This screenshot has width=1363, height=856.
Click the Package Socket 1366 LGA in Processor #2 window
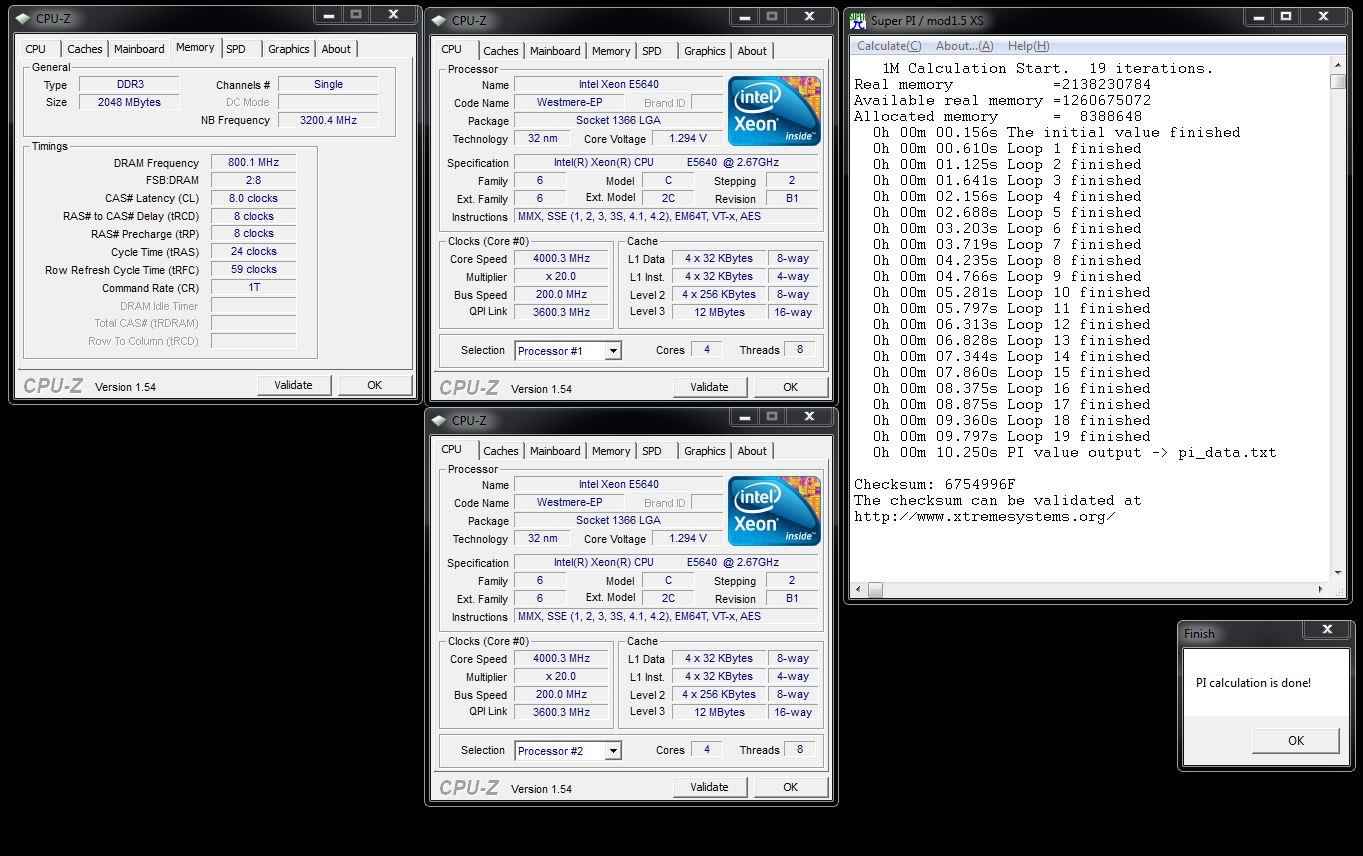[x=618, y=520]
